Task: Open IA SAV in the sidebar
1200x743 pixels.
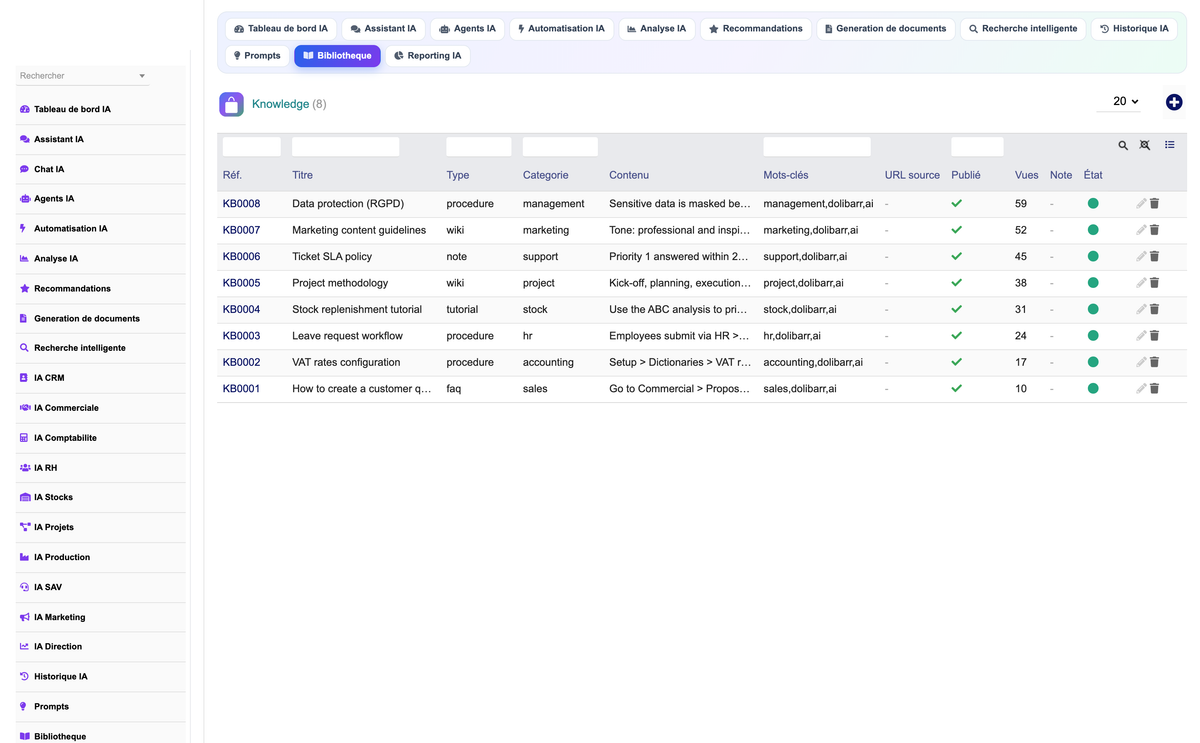Action: click(x=48, y=587)
